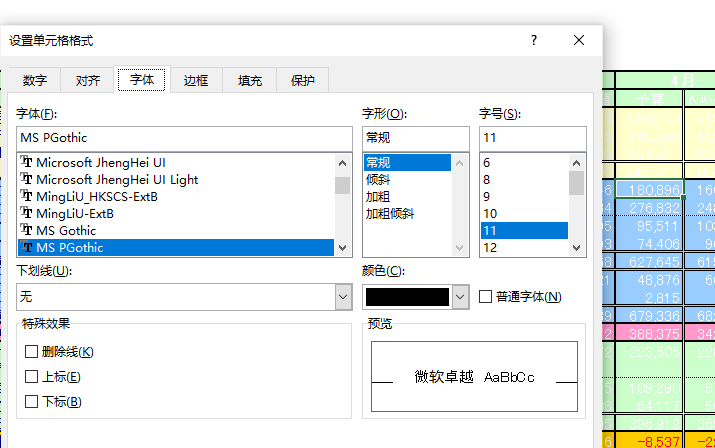Open the 保护 tab

click(x=303, y=81)
